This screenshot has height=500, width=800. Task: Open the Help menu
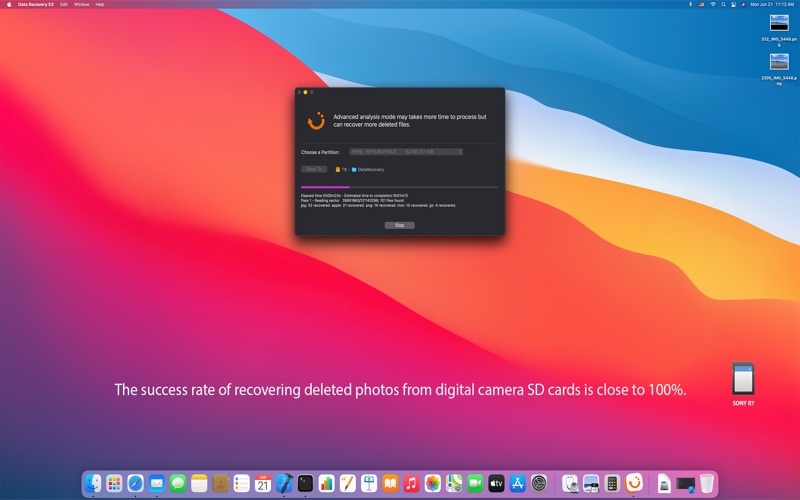pyautogui.click(x=100, y=4)
